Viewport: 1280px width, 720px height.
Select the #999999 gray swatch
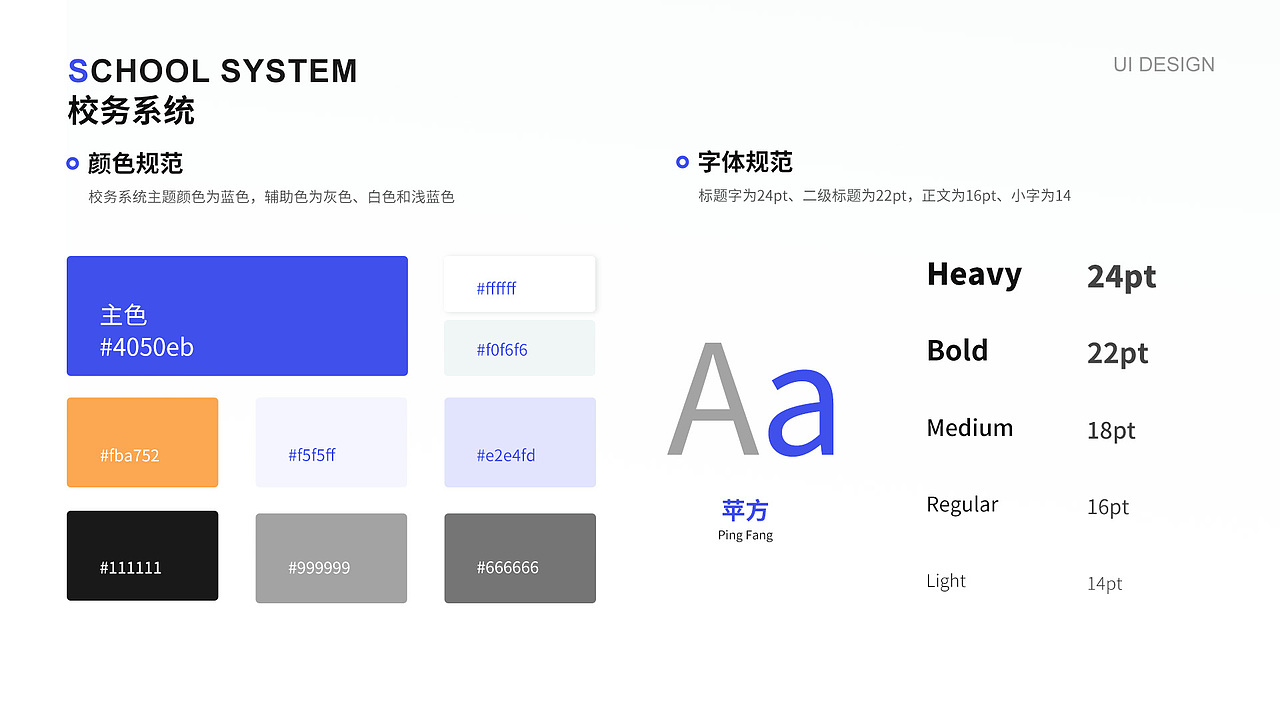(x=331, y=558)
